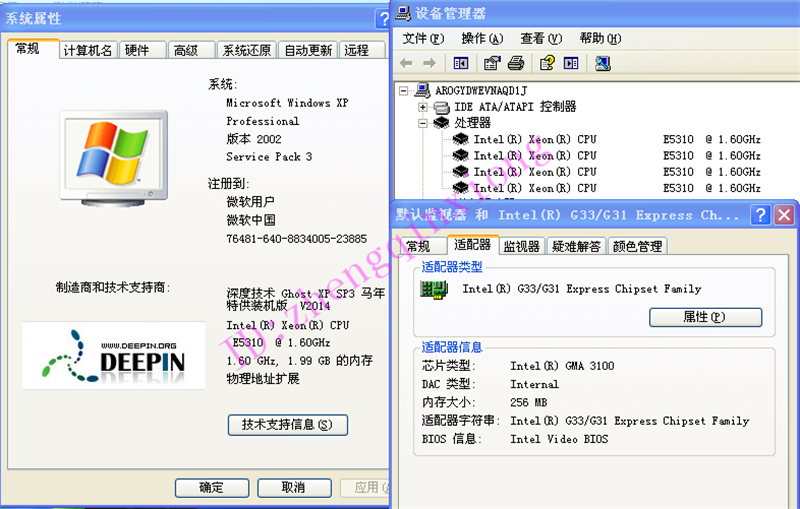Click the DAC type value Internal
800x509 pixels.
(x=534, y=384)
